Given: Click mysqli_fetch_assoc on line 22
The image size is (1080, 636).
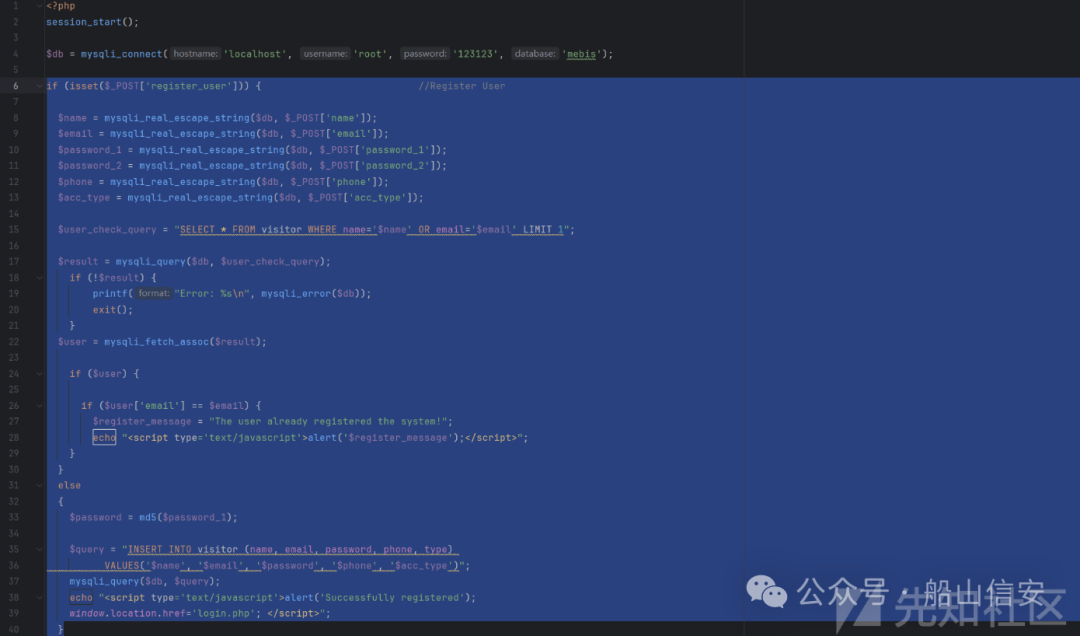Looking at the screenshot, I should point(156,342).
